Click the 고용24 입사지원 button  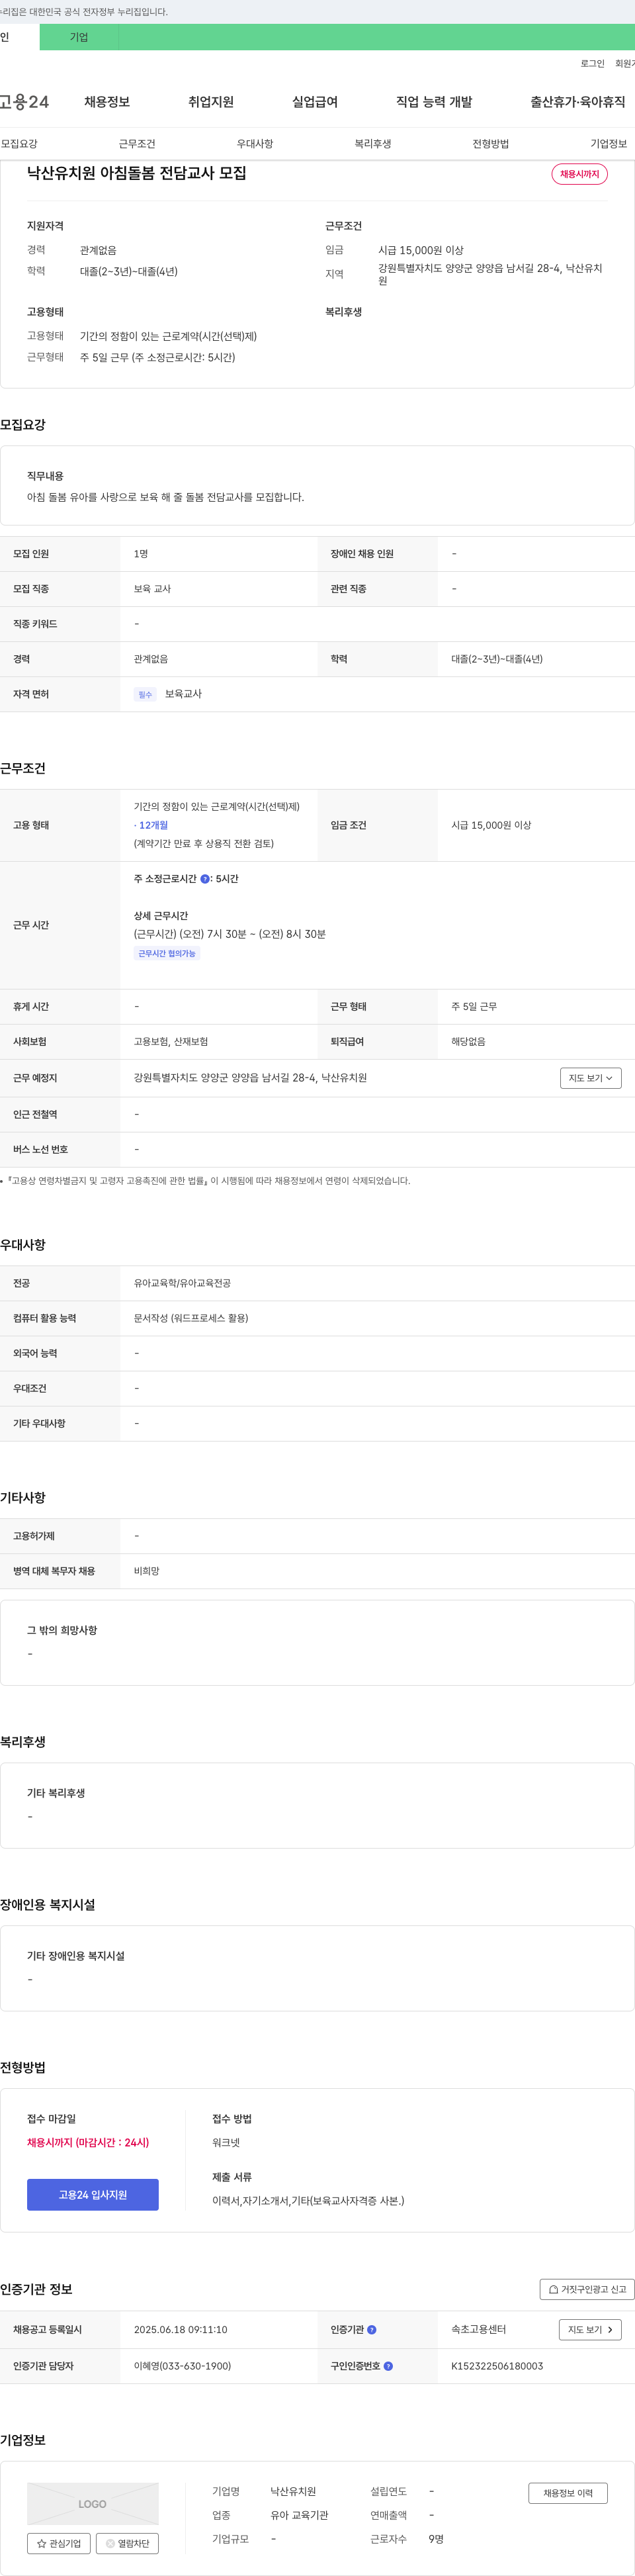pyautogui.click(x=92, y=2194)
